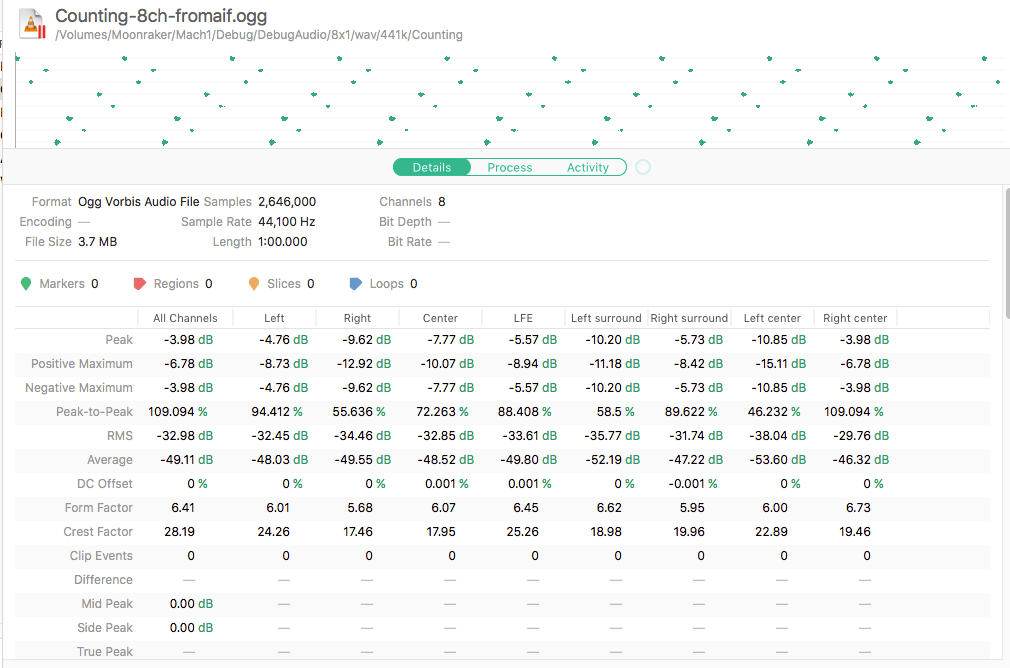This screenshot has height=668, width=1010.
Task: Click the audio file icon beside the filename
Action: click(32, 24)
